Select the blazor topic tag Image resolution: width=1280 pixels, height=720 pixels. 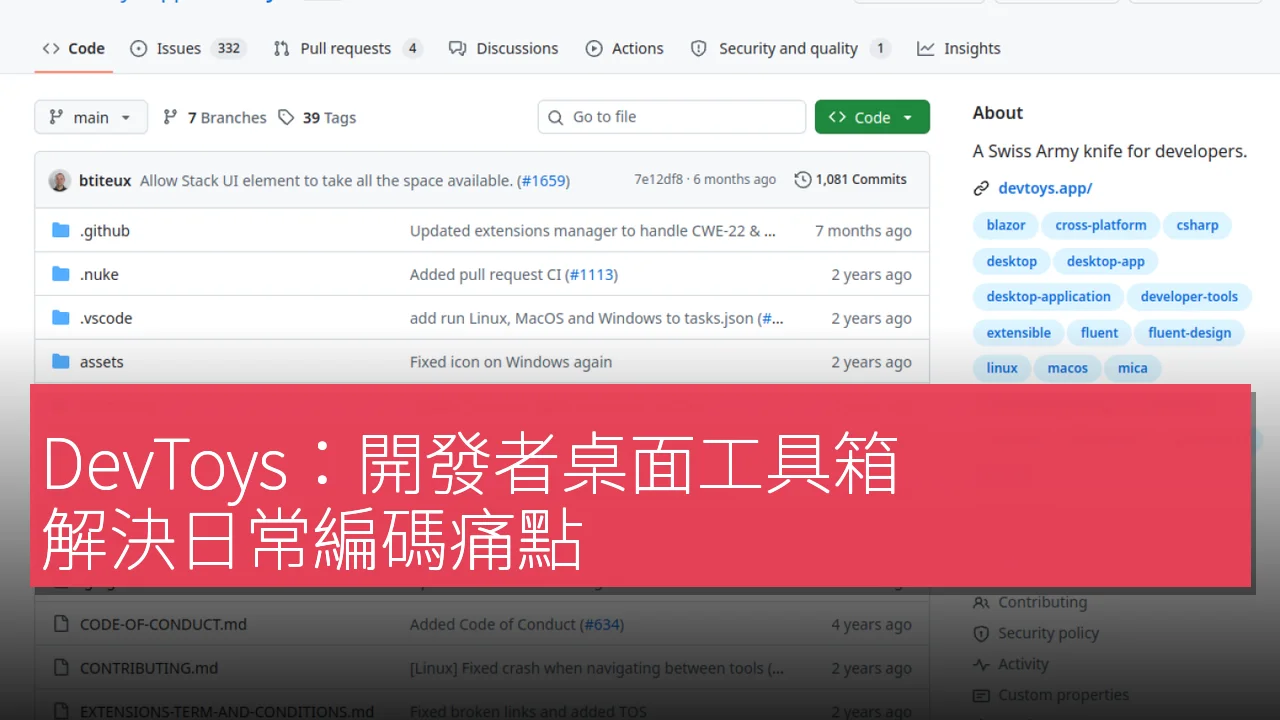tap(1006, 225)
